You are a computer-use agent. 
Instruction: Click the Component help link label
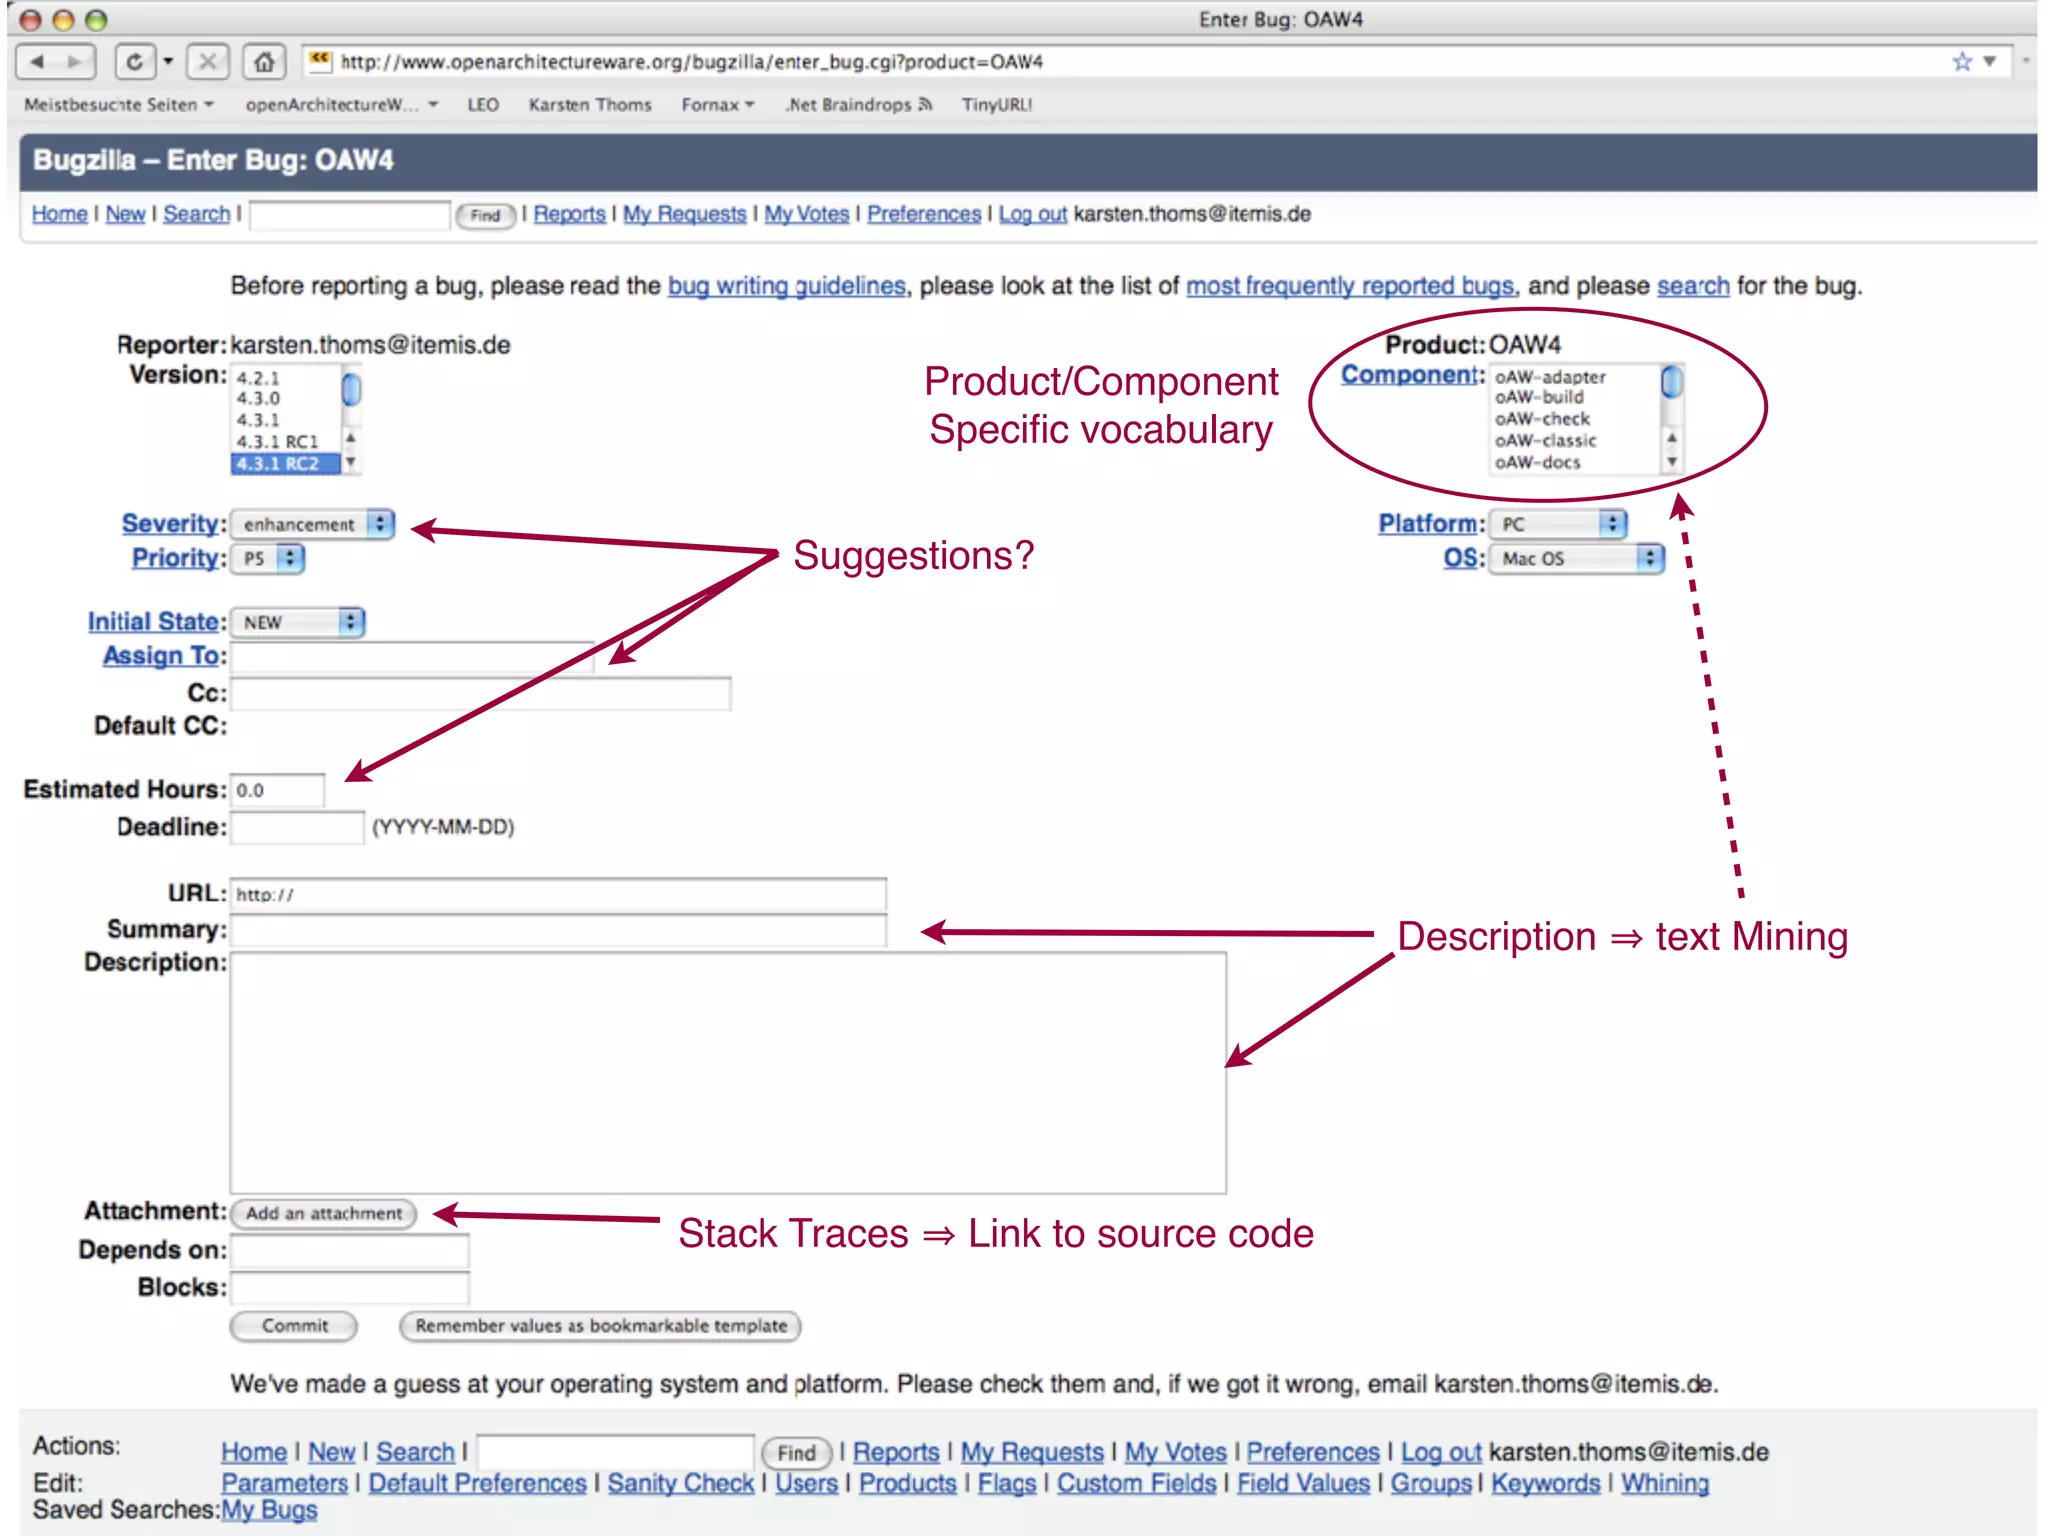(x=1409, y=375)
